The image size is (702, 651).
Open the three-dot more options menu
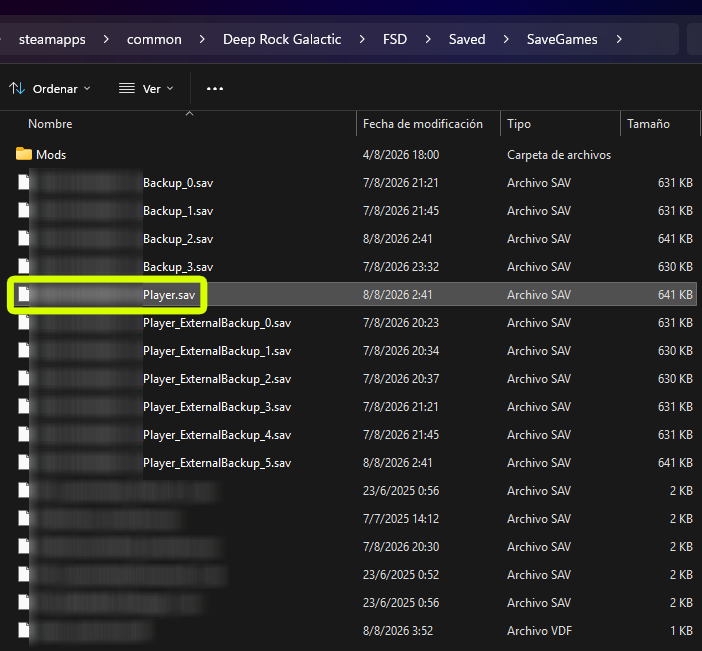pyautogui.click(x=215, y=89)
